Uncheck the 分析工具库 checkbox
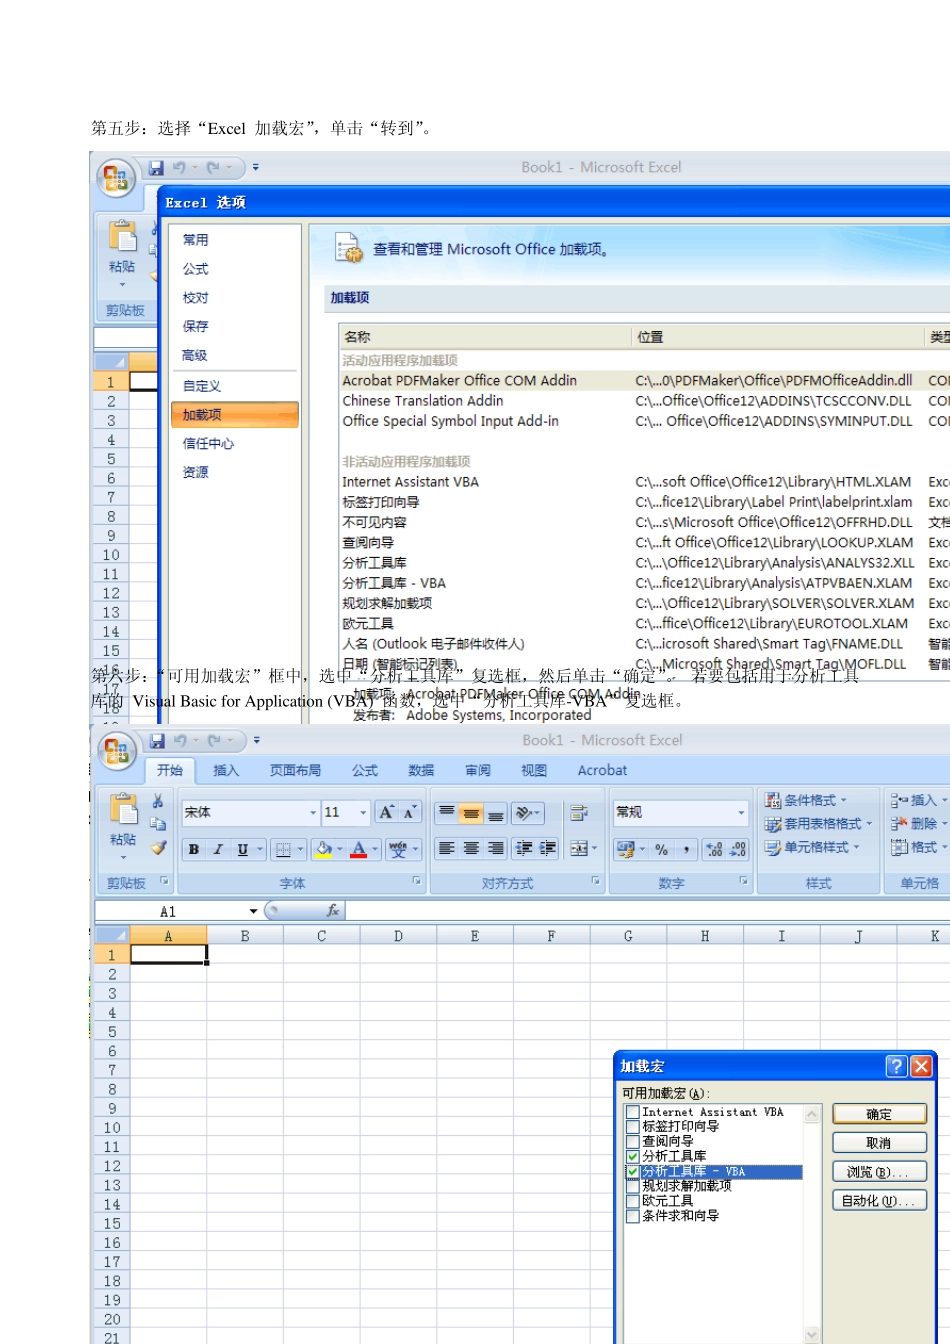 tap(632, 1157)
